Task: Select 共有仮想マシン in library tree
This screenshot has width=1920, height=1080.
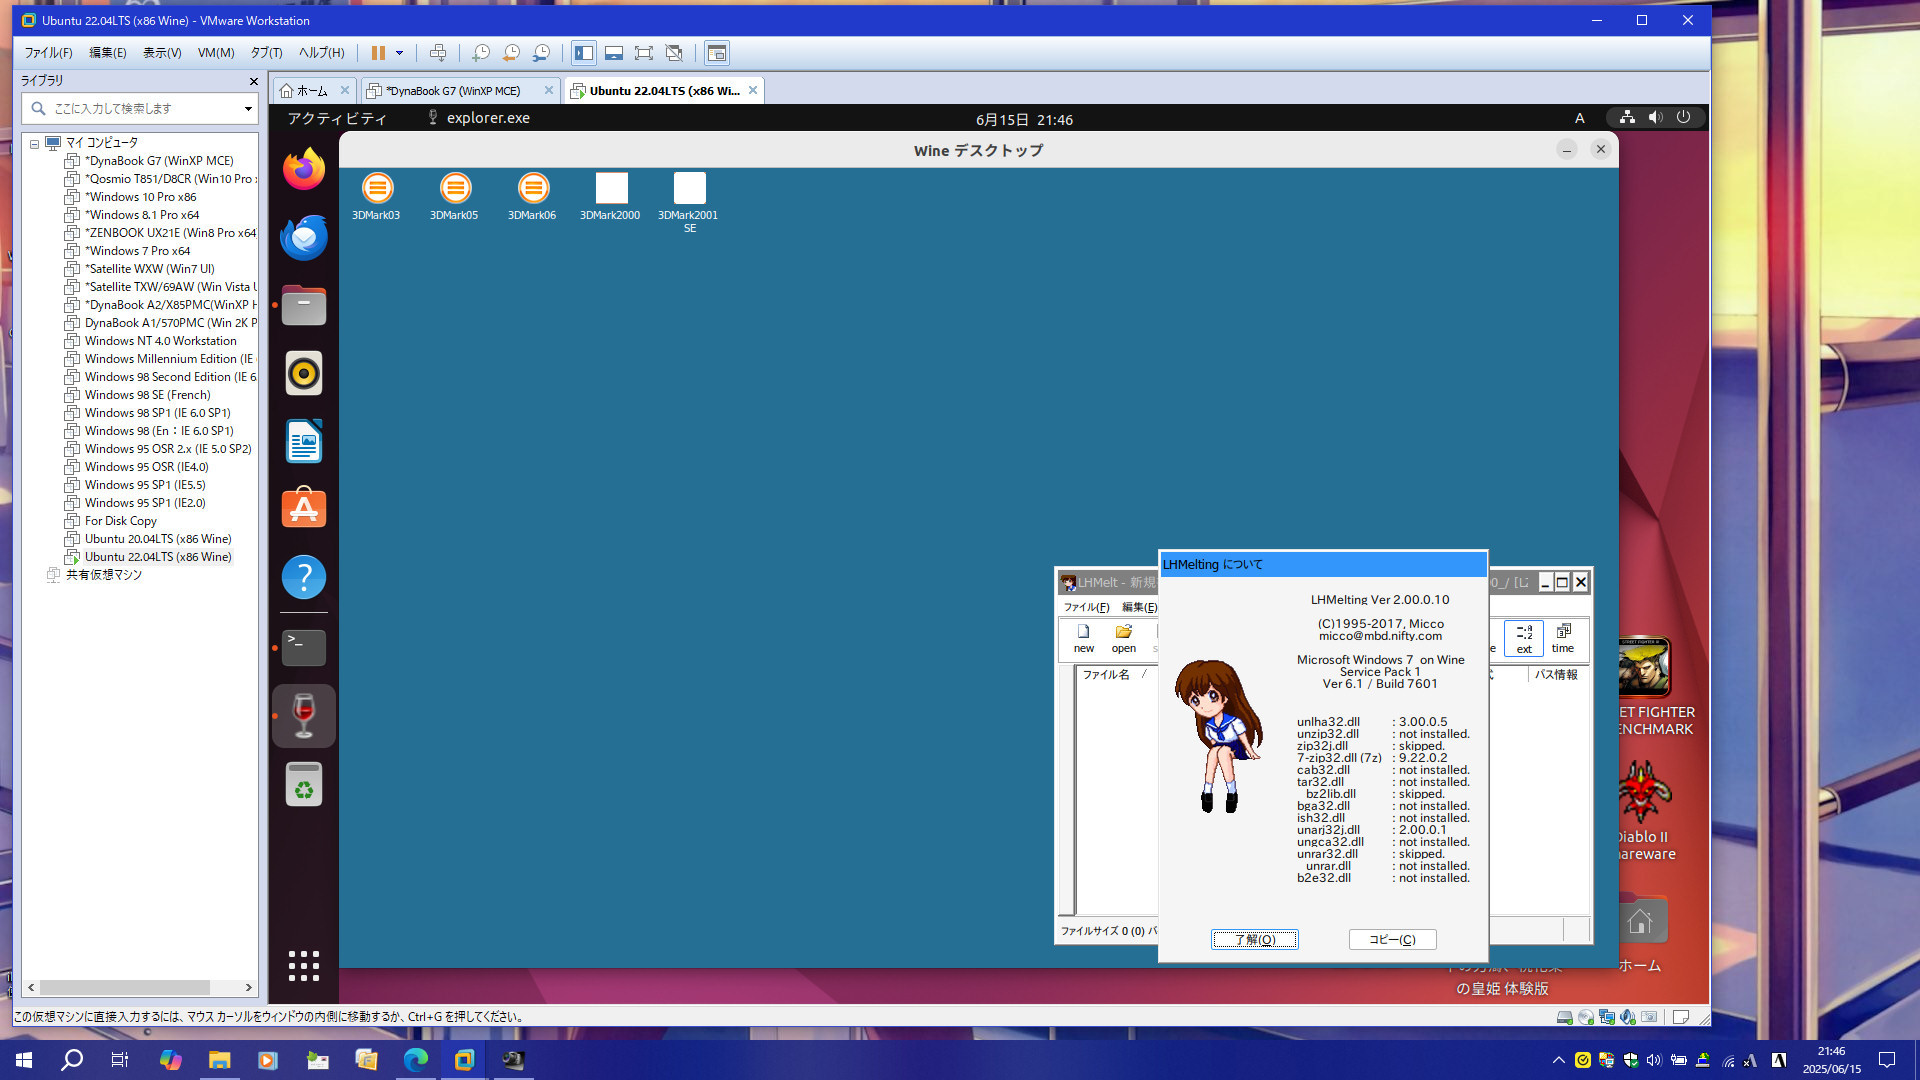Action: pos(103,575)
